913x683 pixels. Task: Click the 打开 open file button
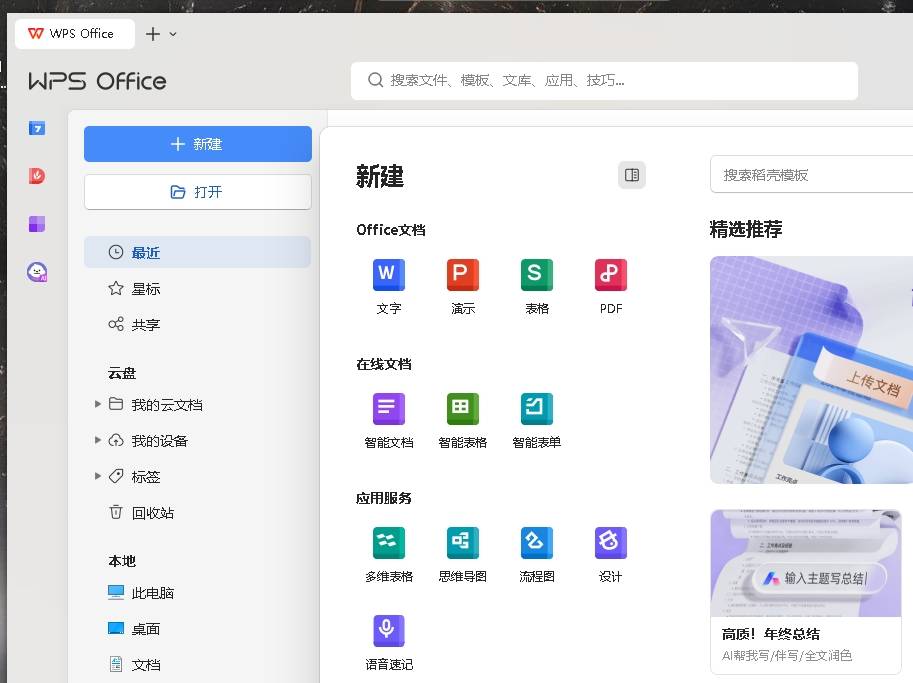197,192
